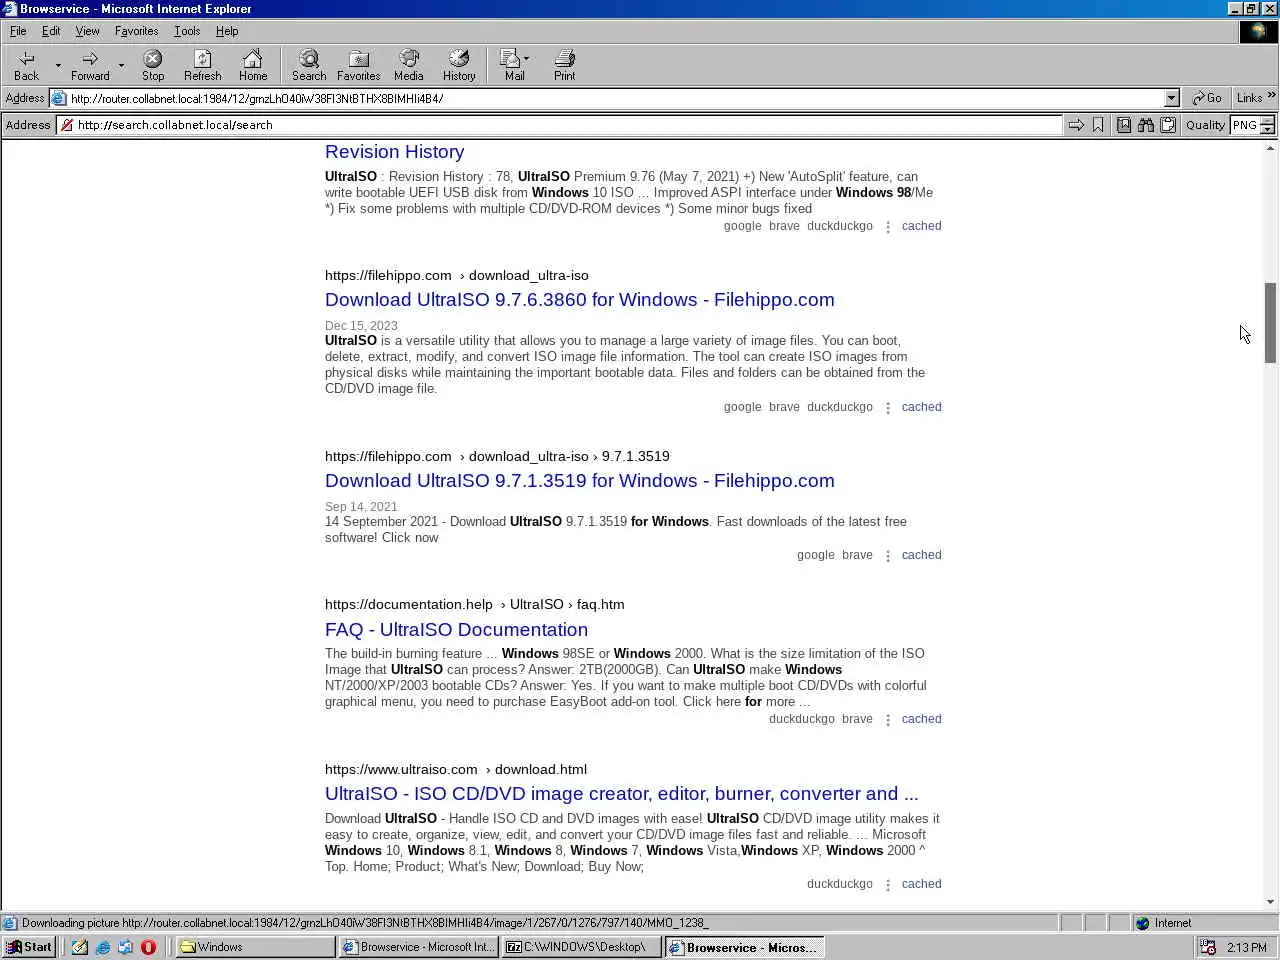Open the Back button history dropdown arrow
Screen dimensions: 1280x960
coord(58,66)
